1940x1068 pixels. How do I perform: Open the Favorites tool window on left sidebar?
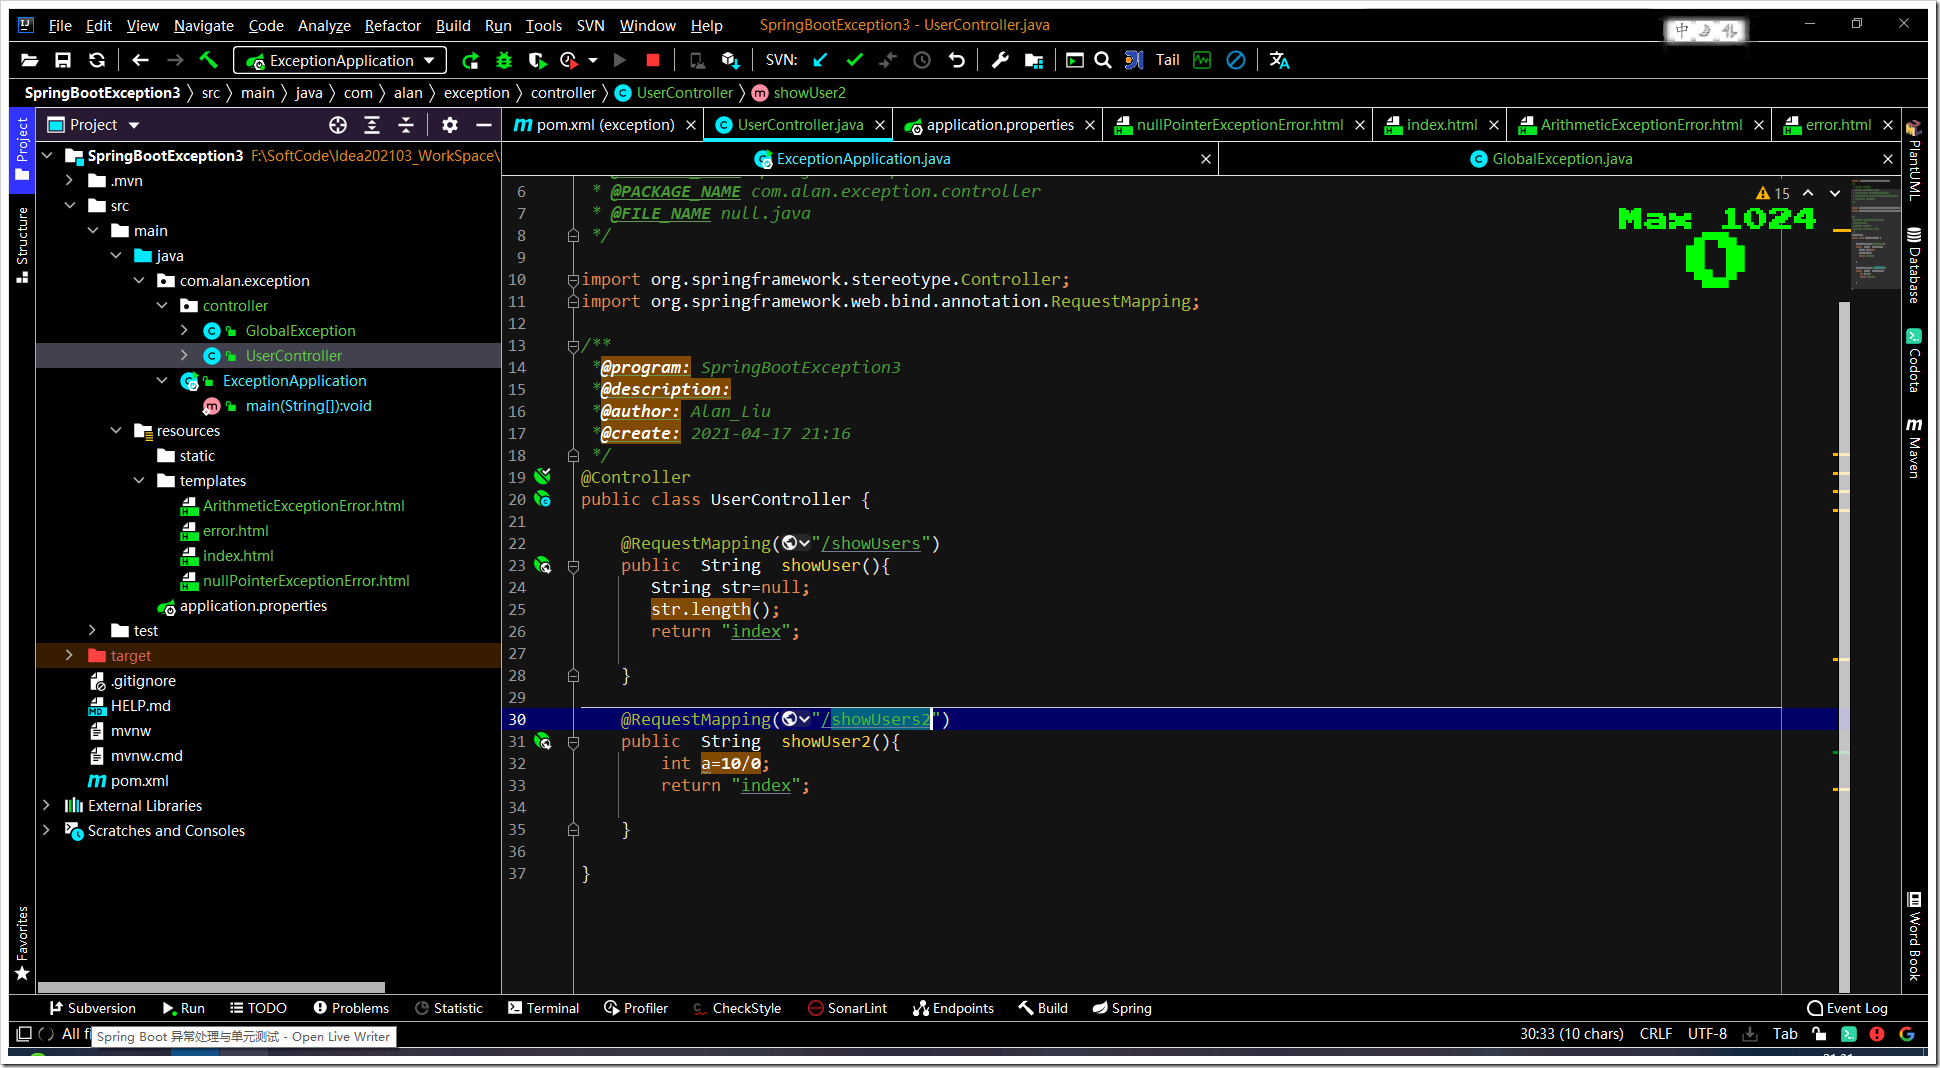(22, 944)
